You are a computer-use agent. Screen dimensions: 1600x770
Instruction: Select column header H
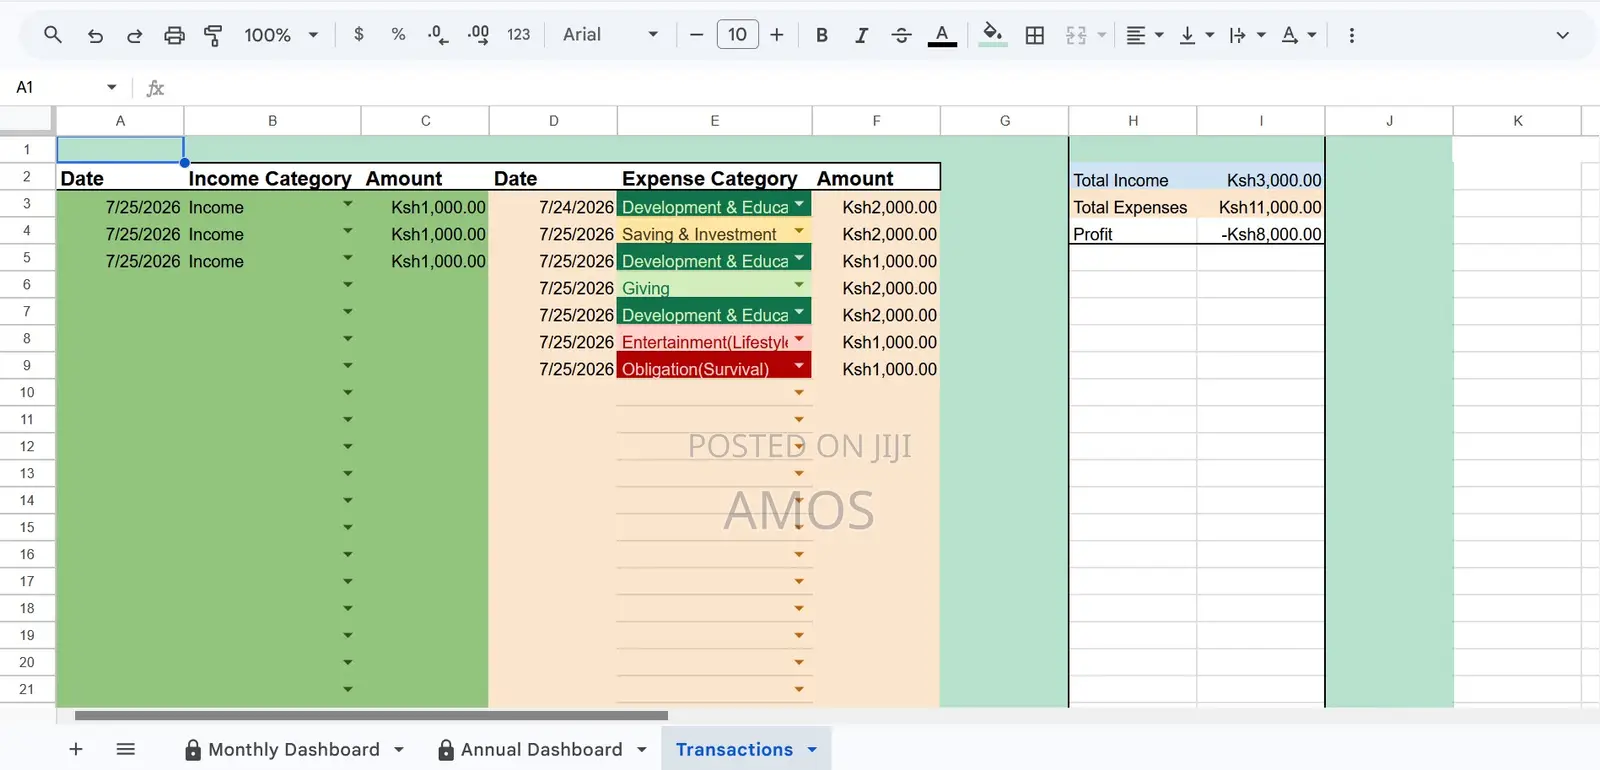pos(1132,120)
